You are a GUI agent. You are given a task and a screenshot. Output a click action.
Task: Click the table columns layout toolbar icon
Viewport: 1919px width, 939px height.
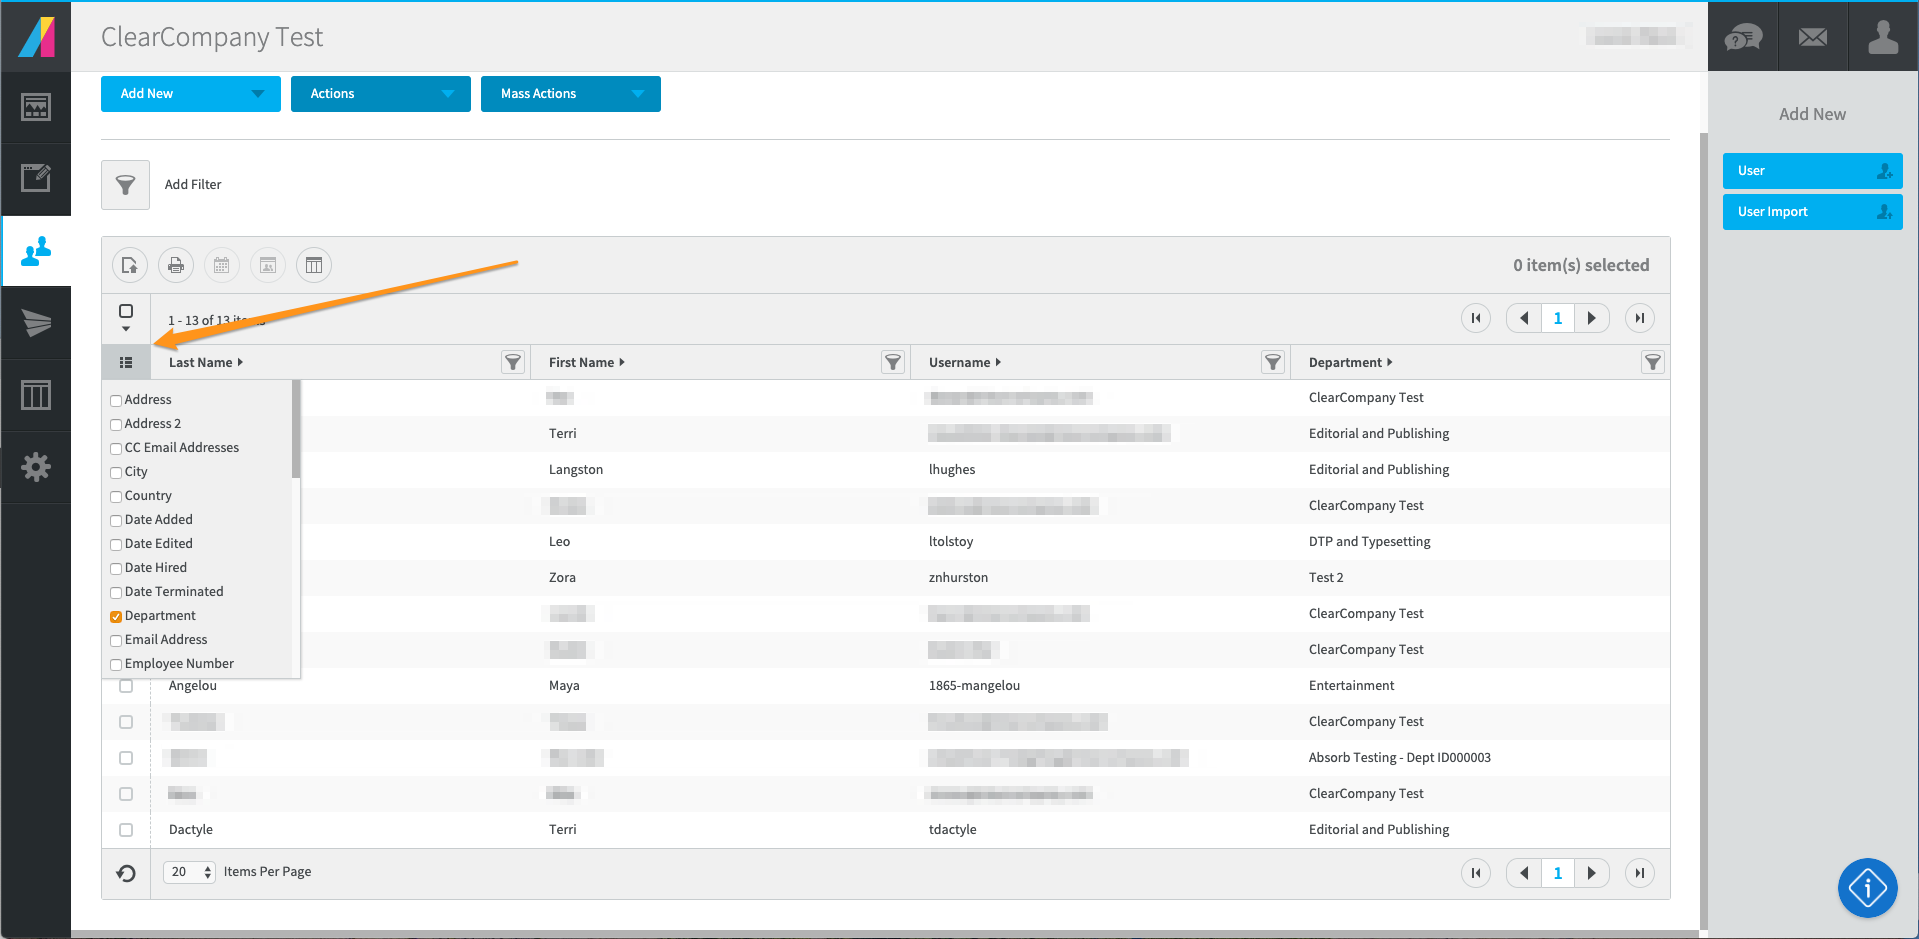coord(314,265)
